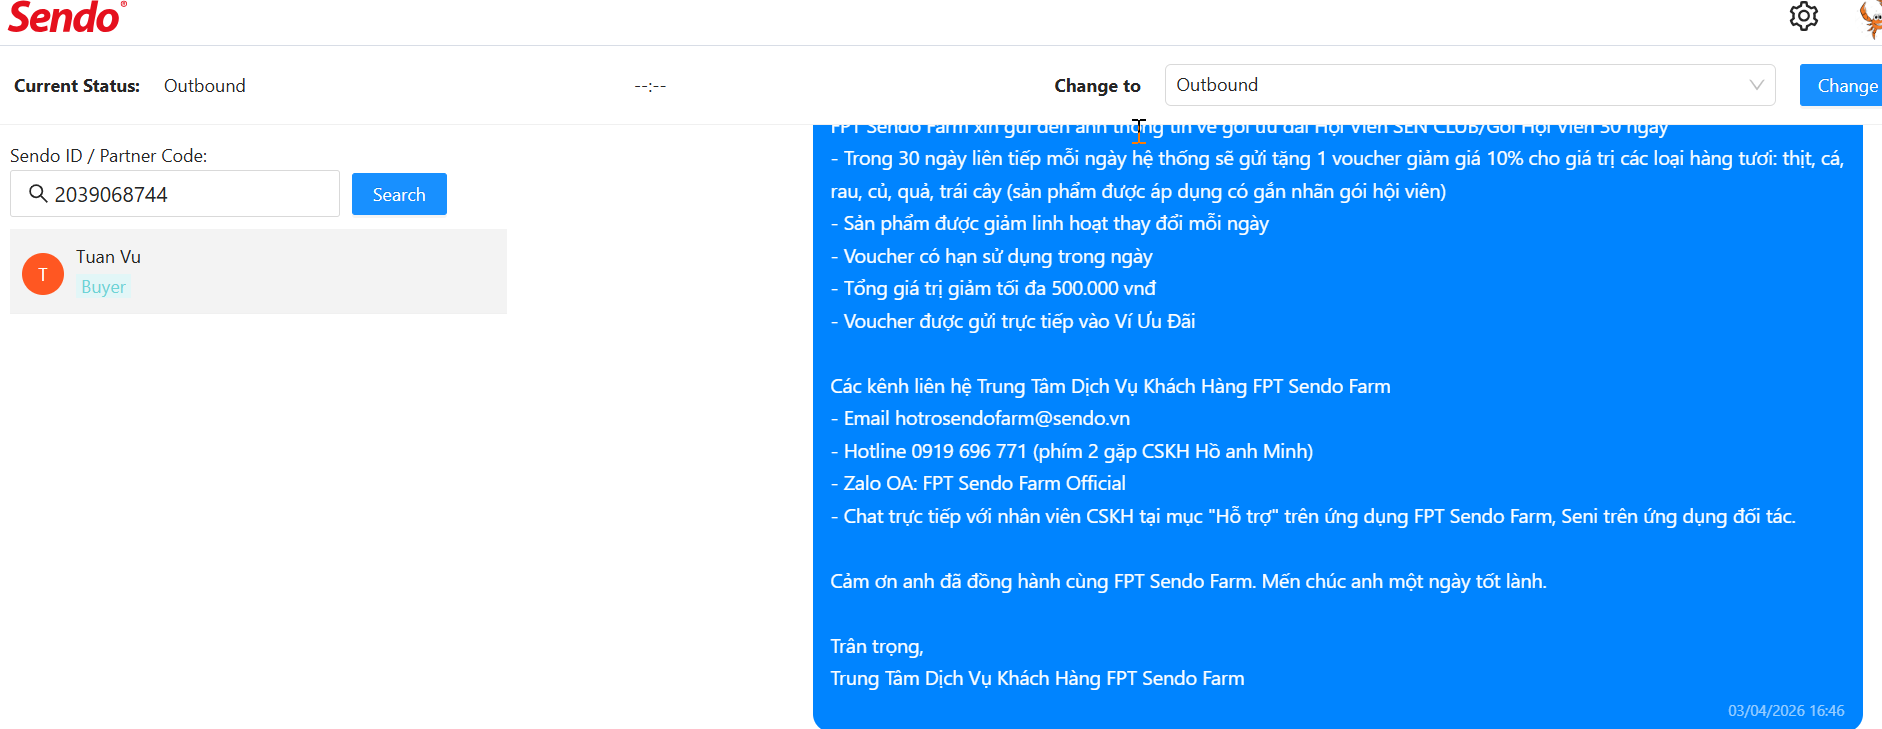The height and width of the screenshot is (729, 1882).
Task: Click the --:-- timer display
Action: tap(650, 86)
